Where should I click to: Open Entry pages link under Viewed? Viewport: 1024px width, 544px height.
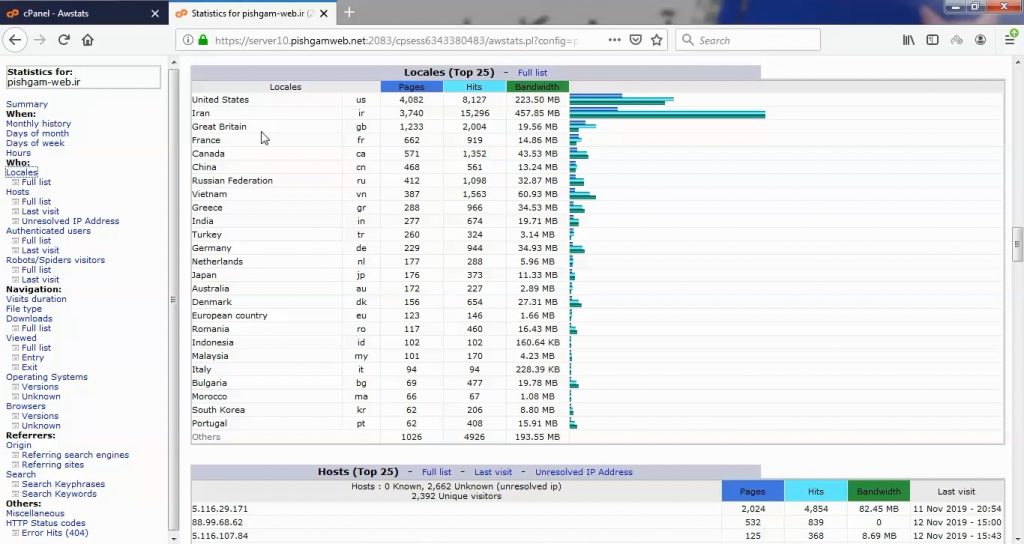tap(33, 357)
